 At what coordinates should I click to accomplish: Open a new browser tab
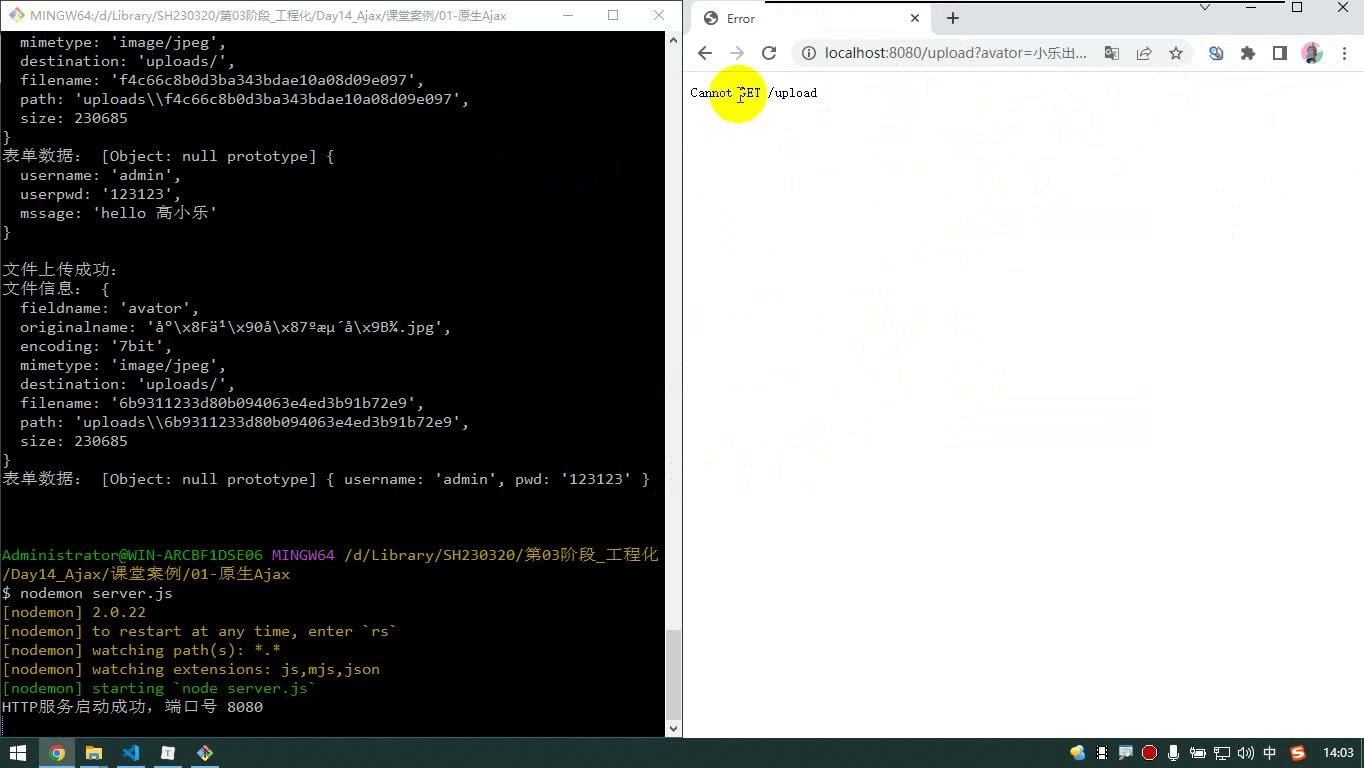(953, 18)
